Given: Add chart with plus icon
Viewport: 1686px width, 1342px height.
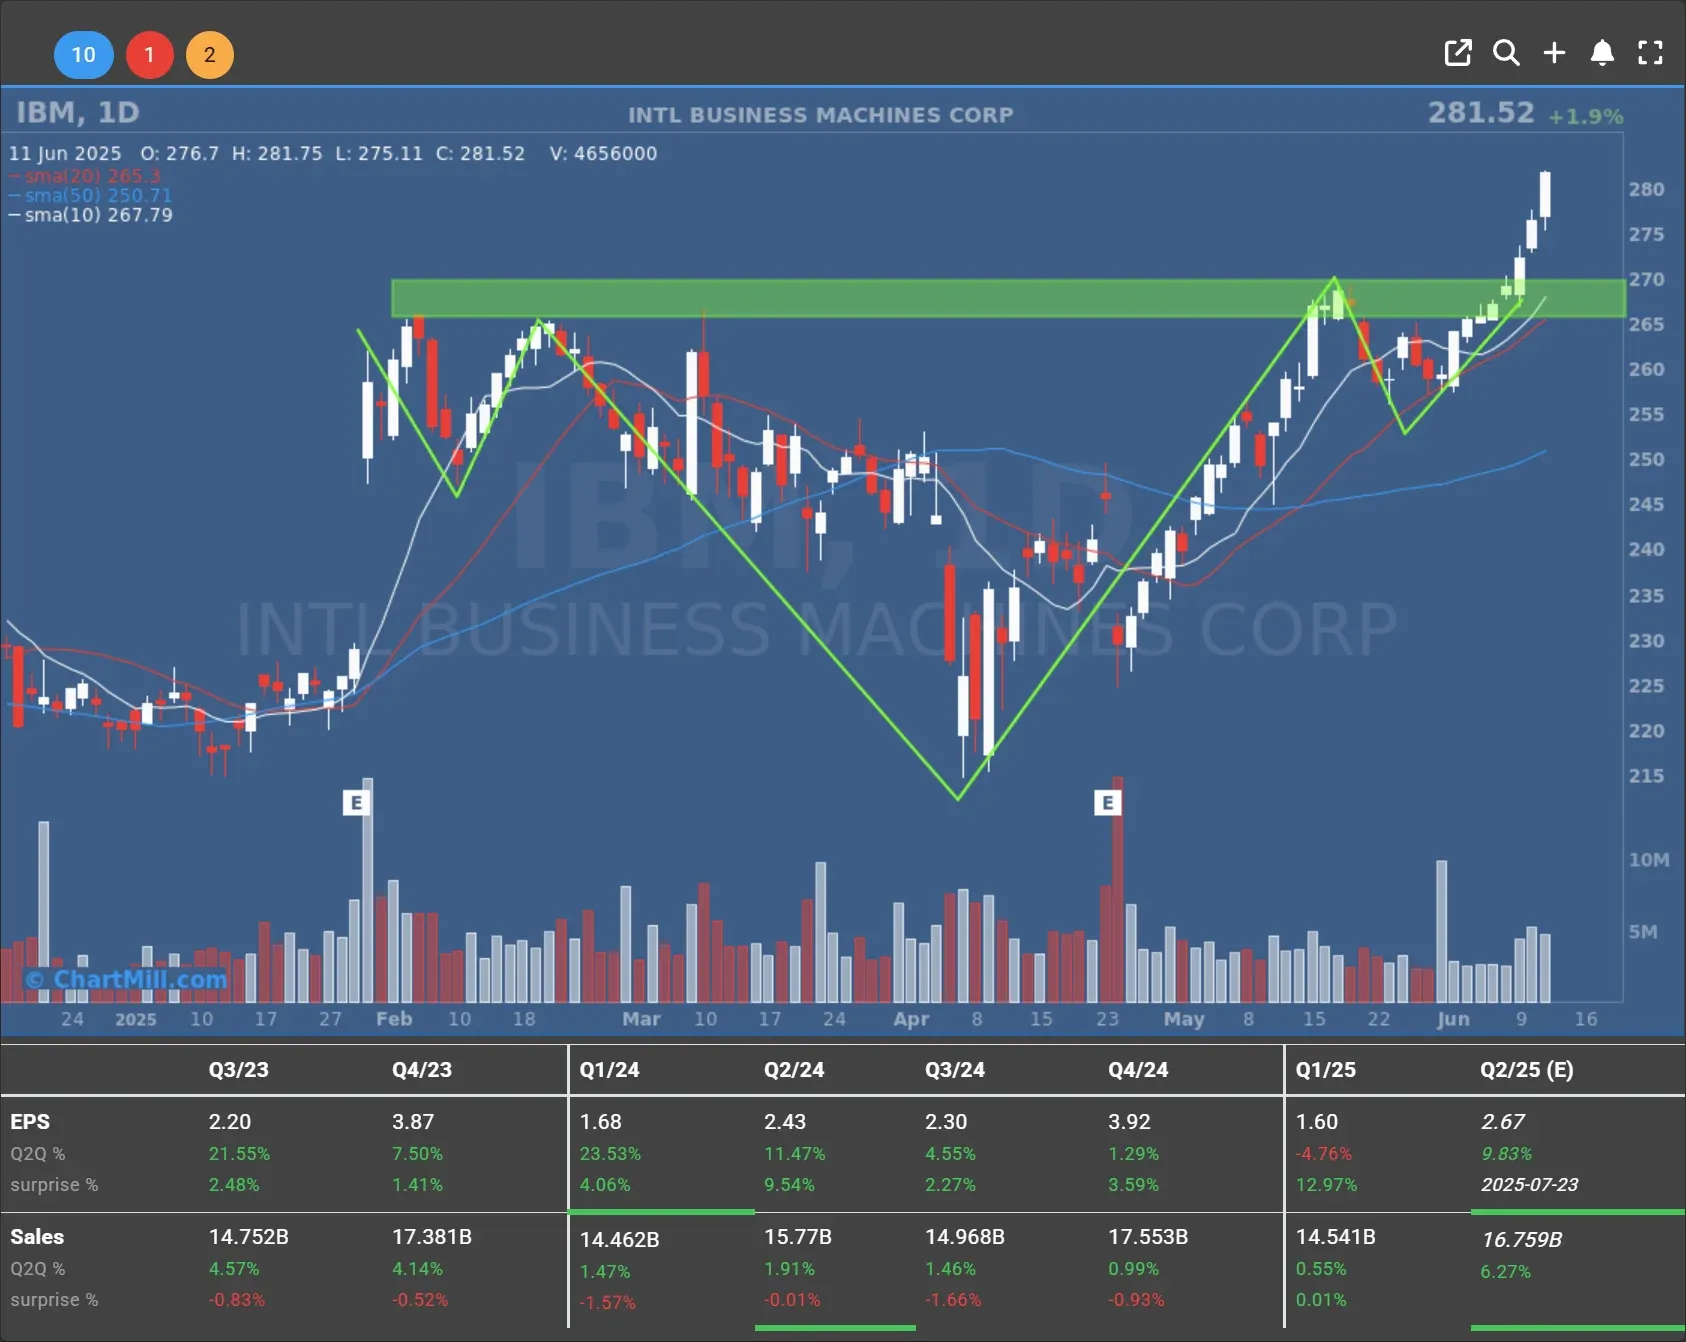Looking at the screenshot, I should pos(1554,53).
